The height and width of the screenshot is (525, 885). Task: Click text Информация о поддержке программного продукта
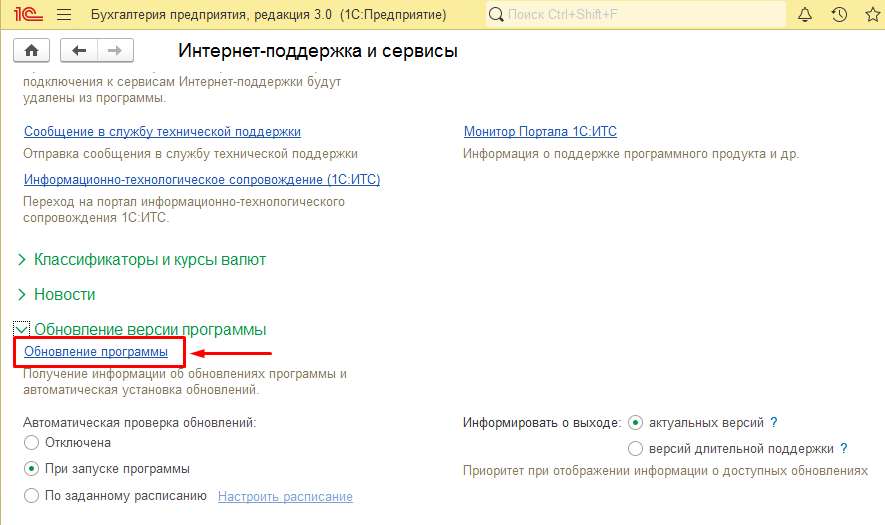[614, 154]
